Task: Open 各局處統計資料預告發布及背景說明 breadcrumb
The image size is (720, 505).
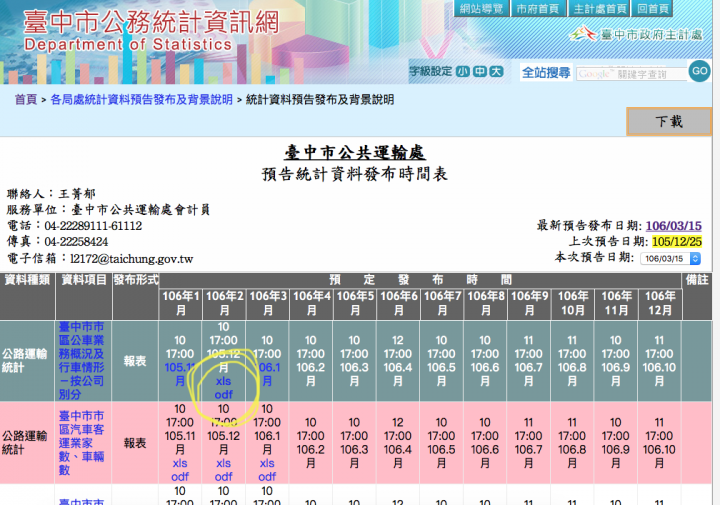Action: coord(141,100)
